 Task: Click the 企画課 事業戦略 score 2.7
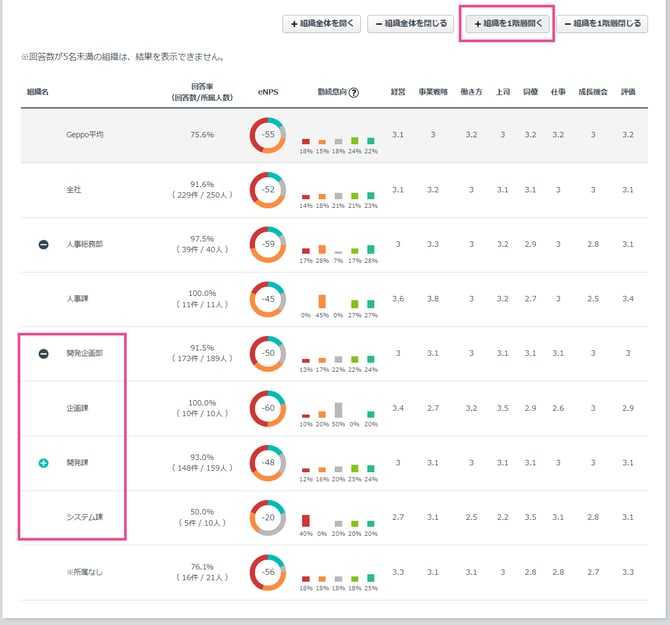click(x=433, y=408)
